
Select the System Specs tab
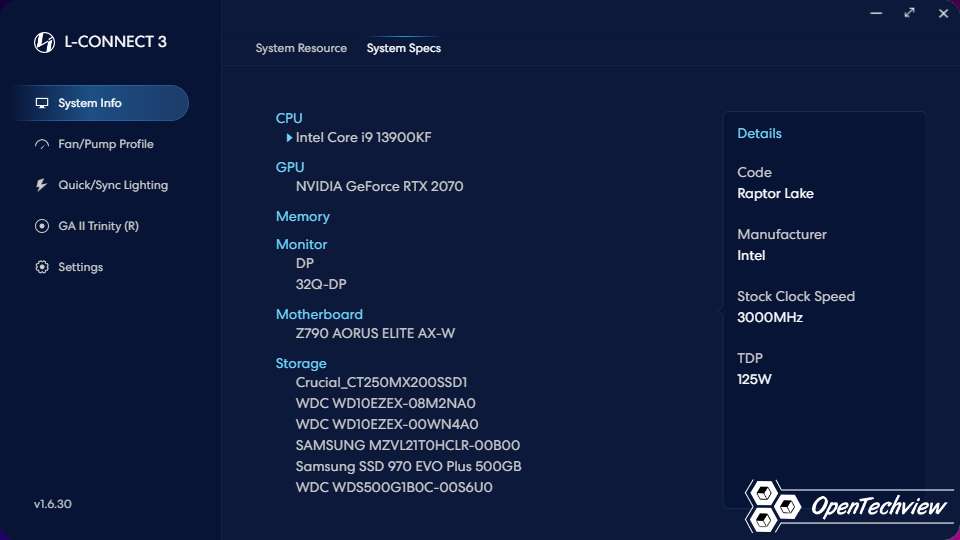(403, 48)
